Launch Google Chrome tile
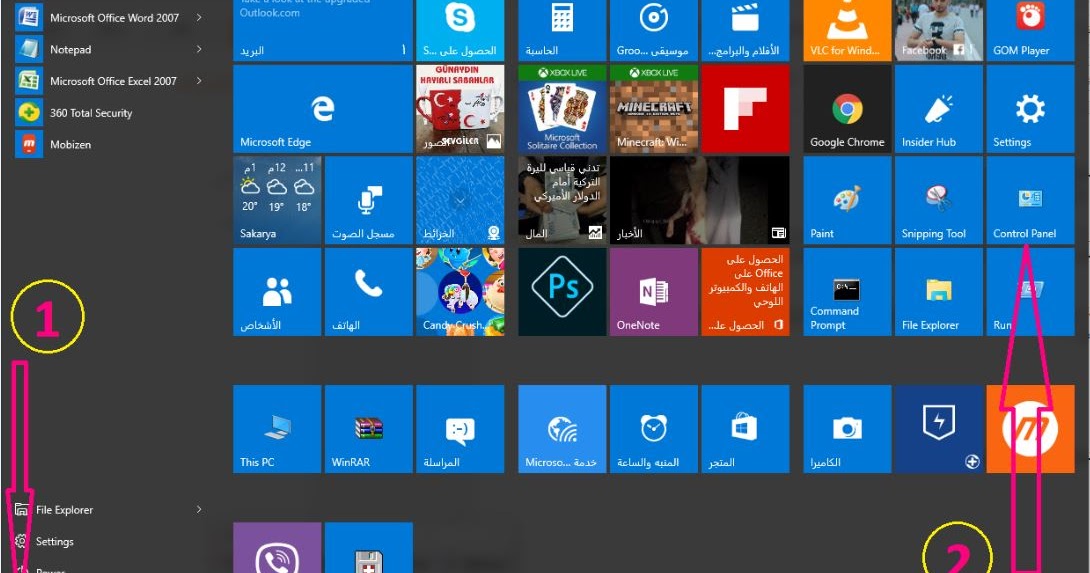The width and height of the screenshot is (1090, 573). [x=847, y=109]
